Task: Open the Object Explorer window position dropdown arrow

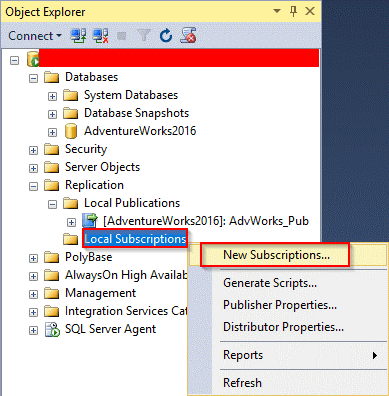Action: pos(277,11)
